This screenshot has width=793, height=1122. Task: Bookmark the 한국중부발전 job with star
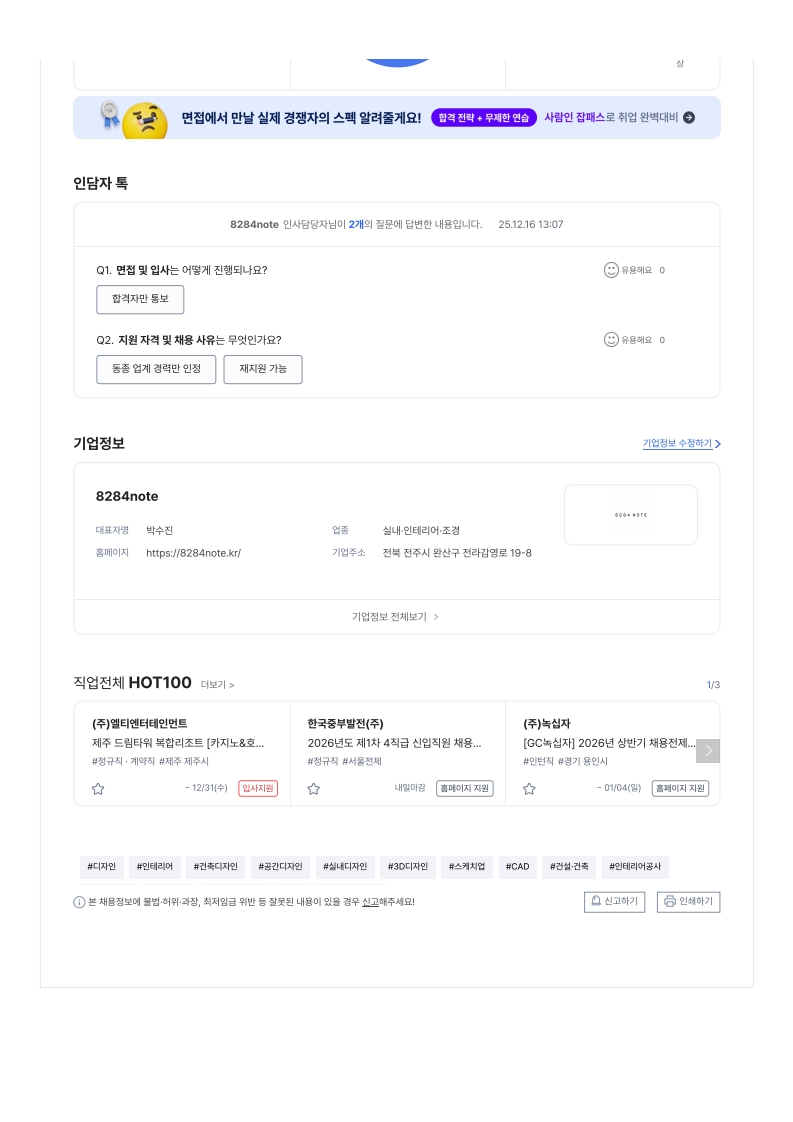(x=314, y=789)
